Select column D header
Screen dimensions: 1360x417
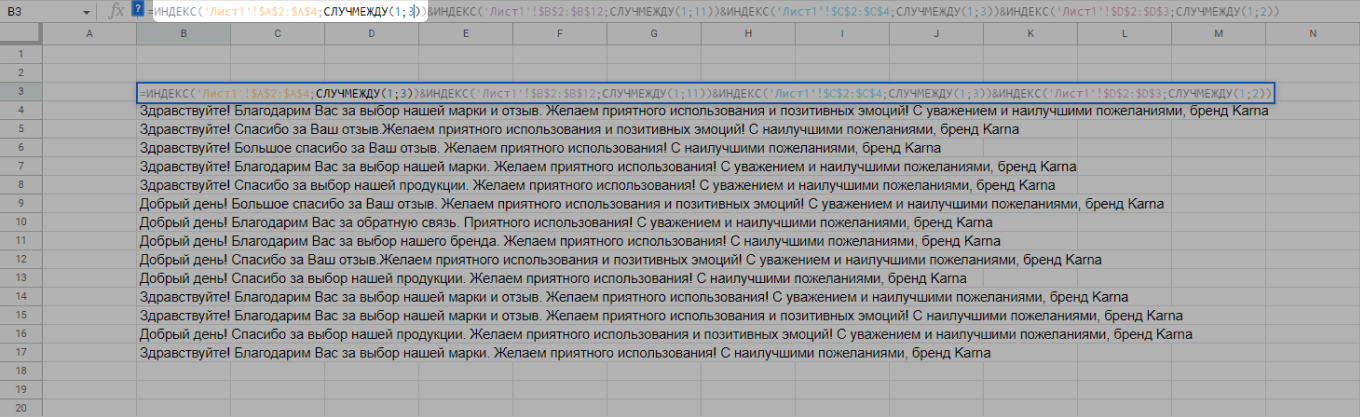point(371,35)
